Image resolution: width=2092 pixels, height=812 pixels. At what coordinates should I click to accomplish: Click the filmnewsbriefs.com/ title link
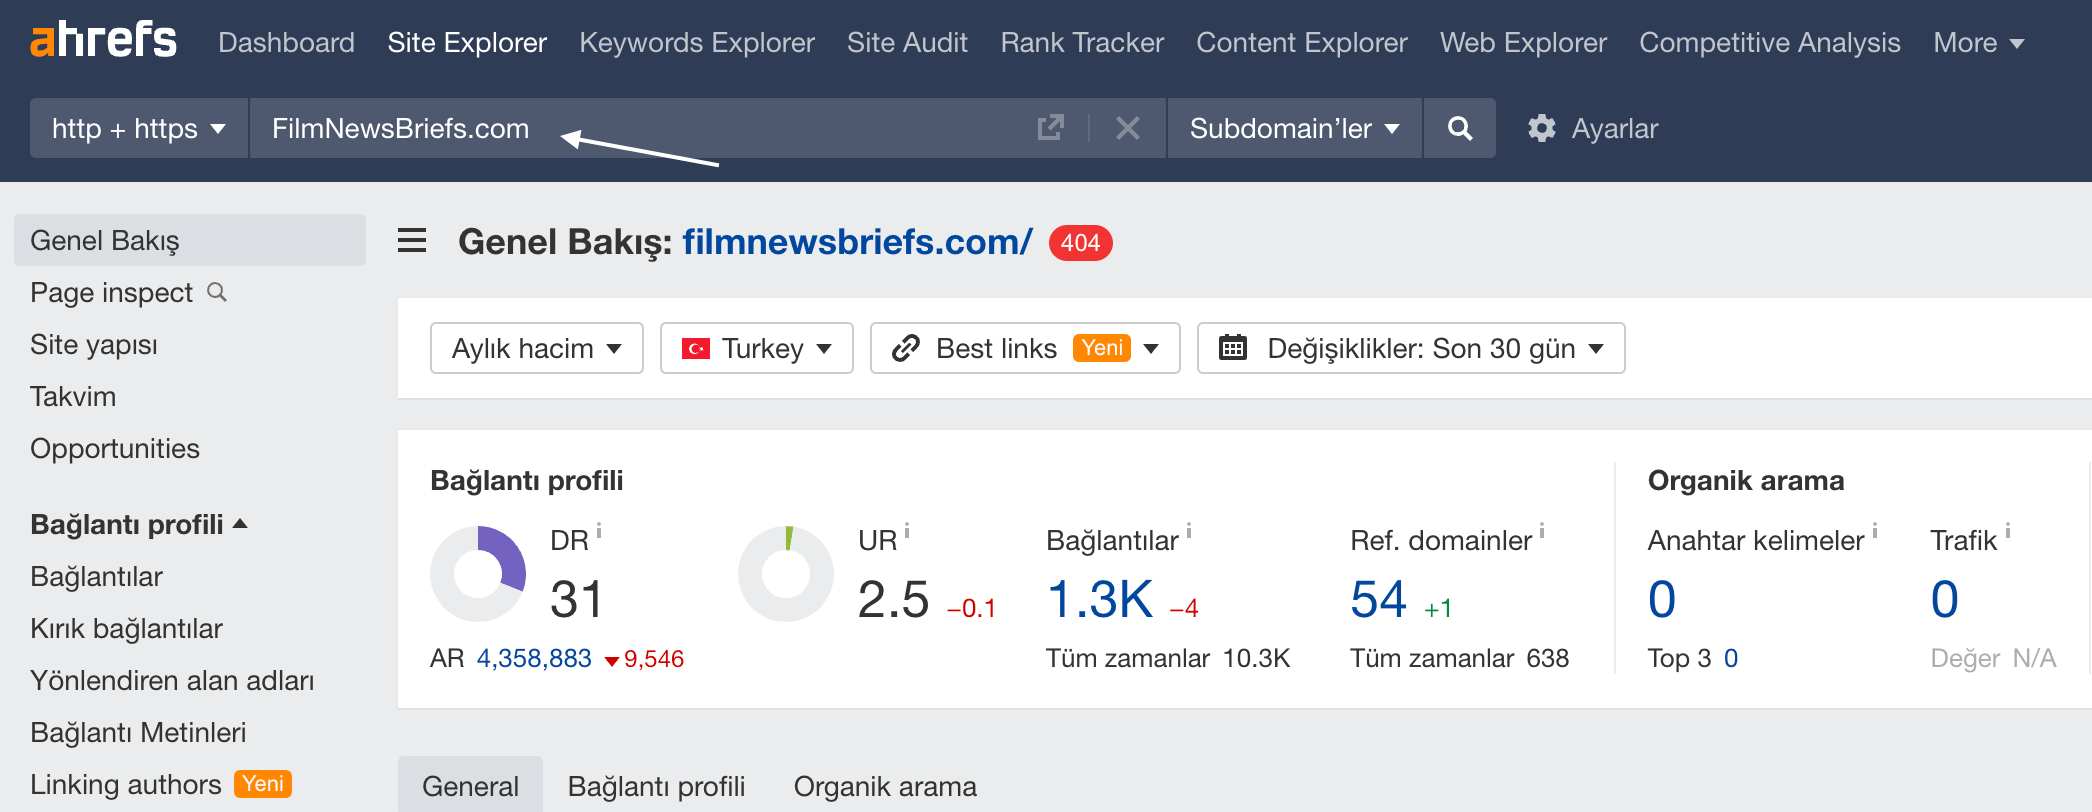tap(857, 241)
